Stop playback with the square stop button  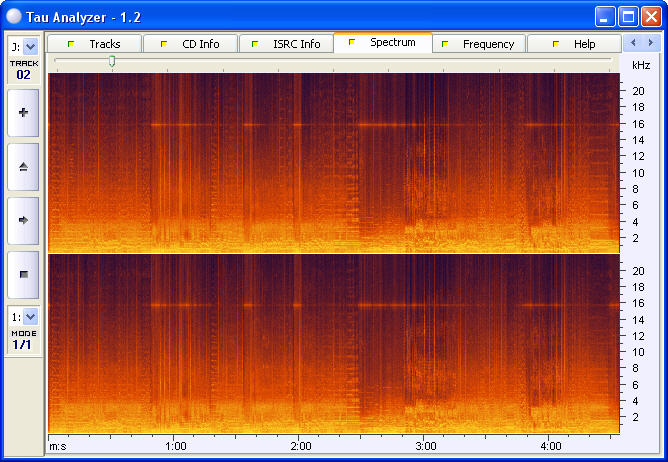[23, 274]
